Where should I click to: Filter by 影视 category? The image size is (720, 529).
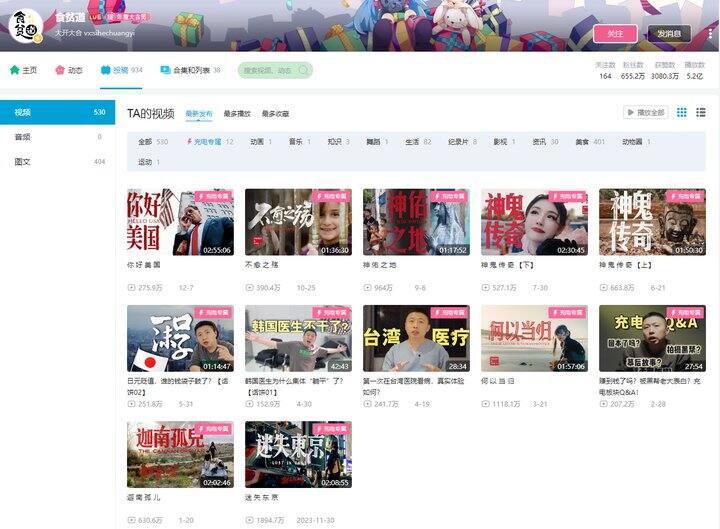point(504,142)
